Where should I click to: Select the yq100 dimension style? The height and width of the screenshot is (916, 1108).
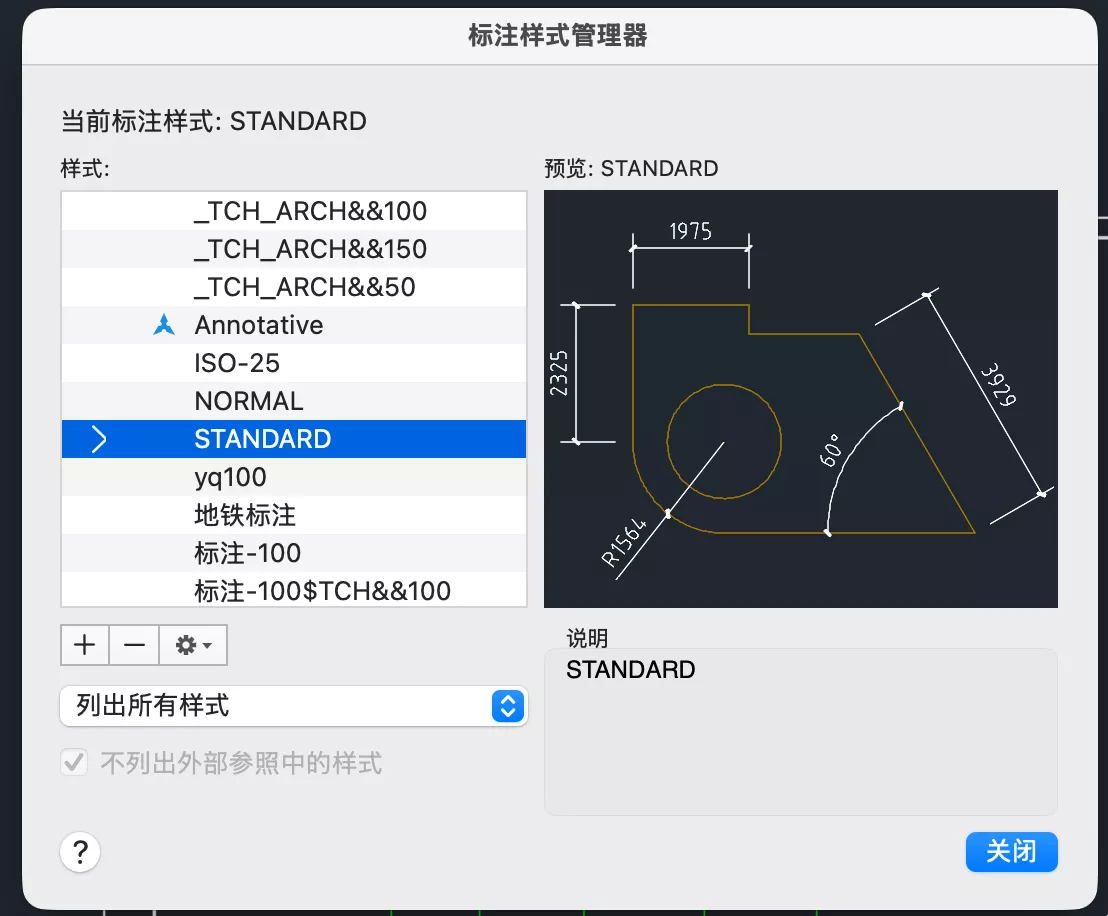point(230,477)
